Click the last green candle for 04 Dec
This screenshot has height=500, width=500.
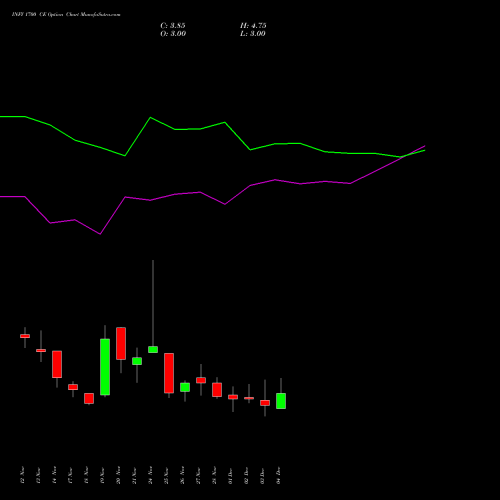tap(281, 401)
